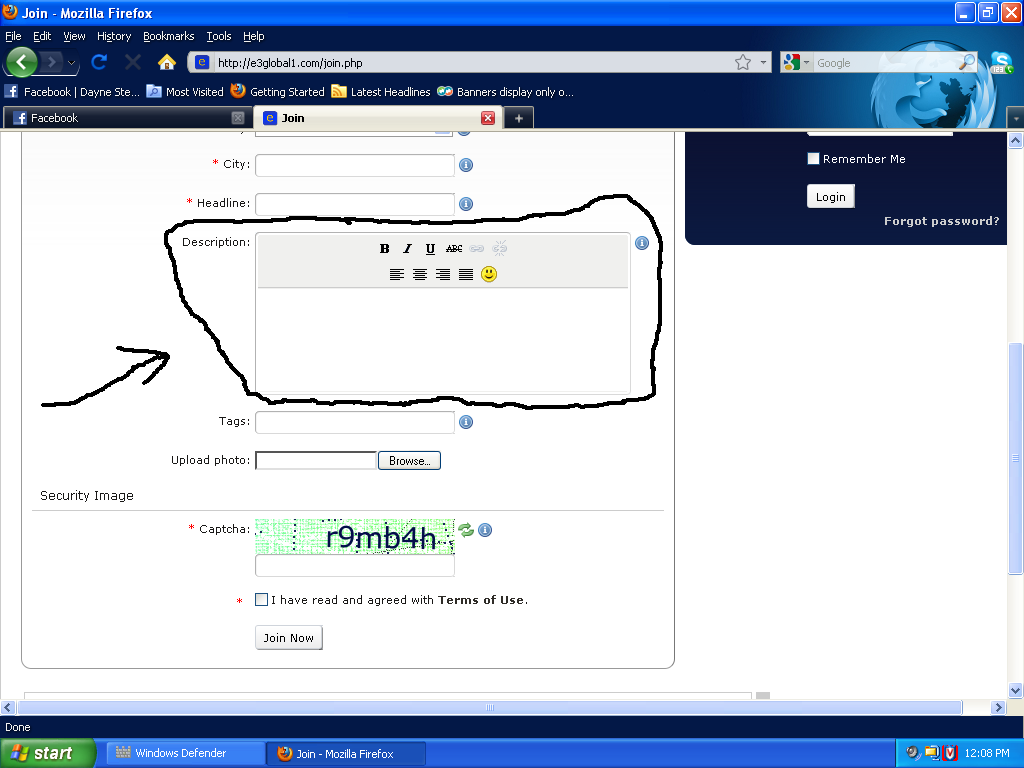Check the Terms of Use agreement box
The image size is (1024, 768).
point(261,600)
